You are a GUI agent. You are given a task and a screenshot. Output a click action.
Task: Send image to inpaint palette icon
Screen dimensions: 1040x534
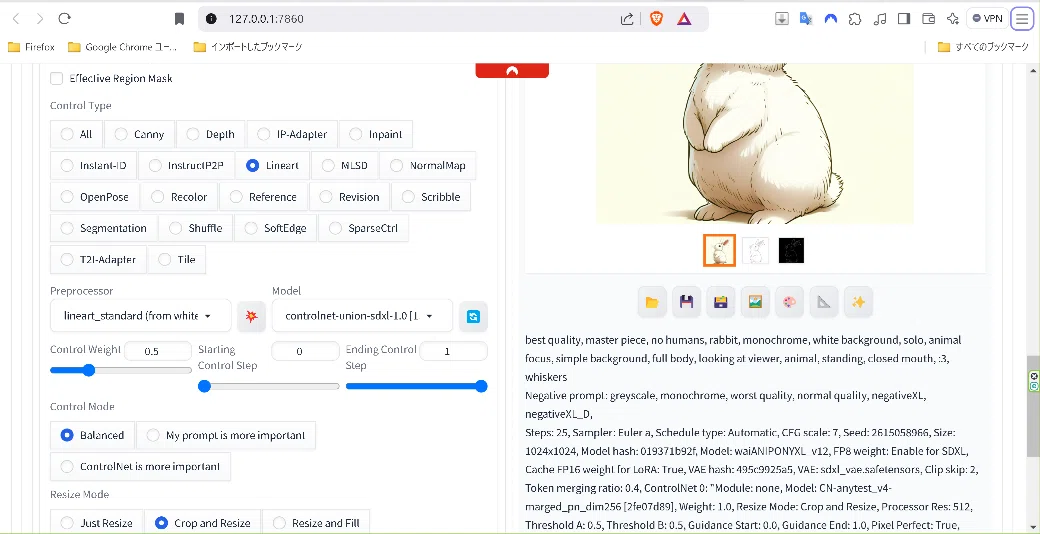pos(789,302)
